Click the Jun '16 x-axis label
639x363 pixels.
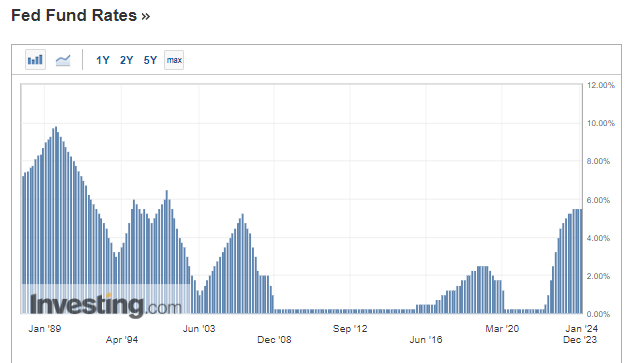coord(426,339)
